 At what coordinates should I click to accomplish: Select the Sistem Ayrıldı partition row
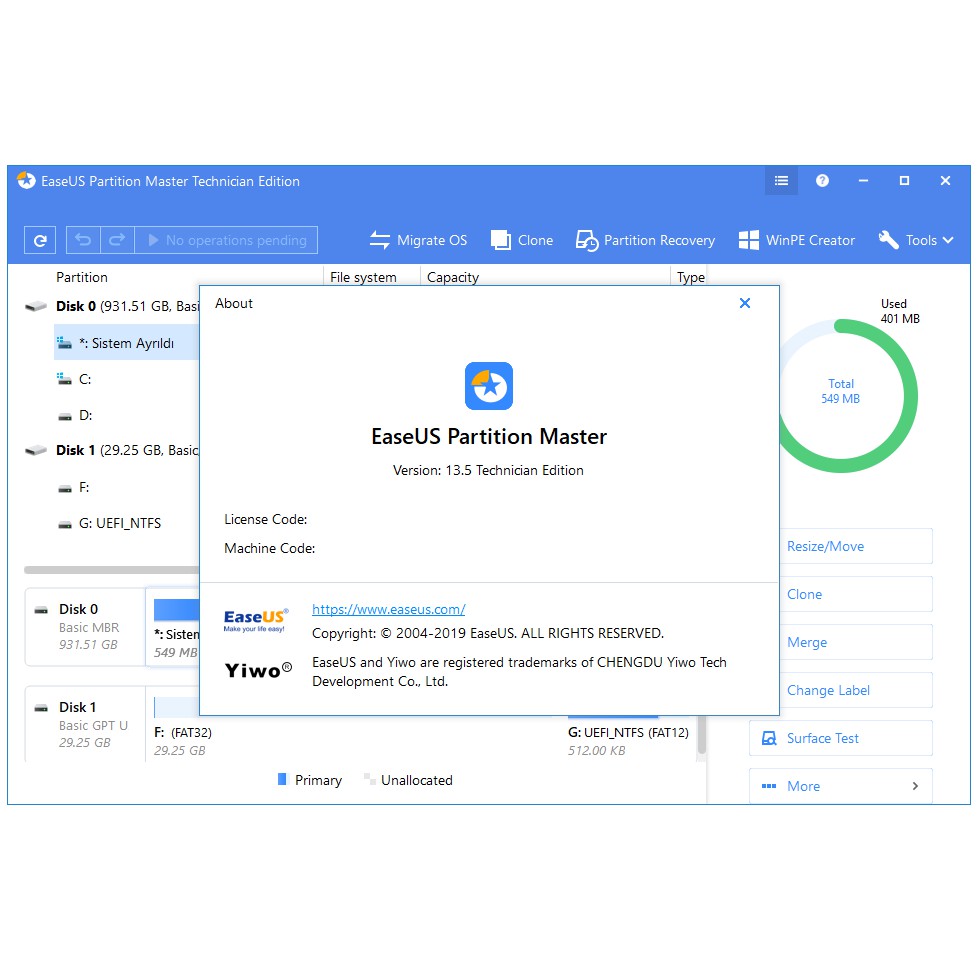click(125, 343)
